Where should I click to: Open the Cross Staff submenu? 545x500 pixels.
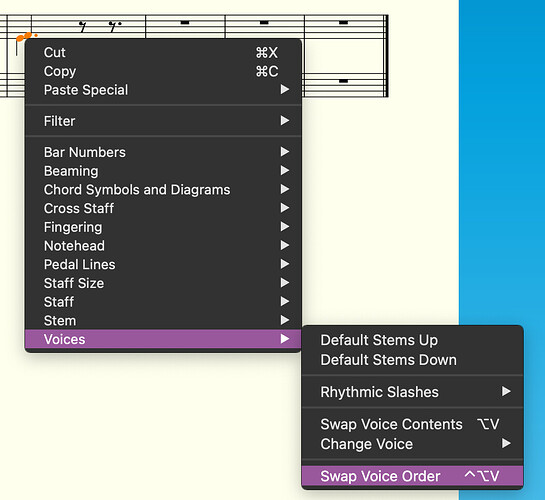(x=163, y=208)
